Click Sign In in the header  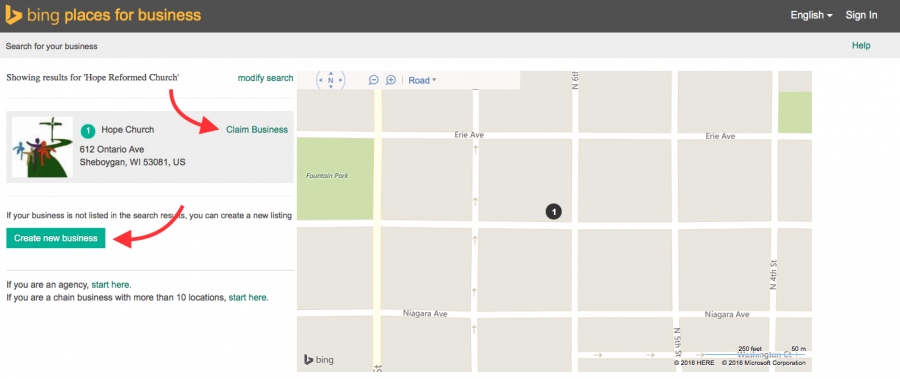[x=861, y=16]
